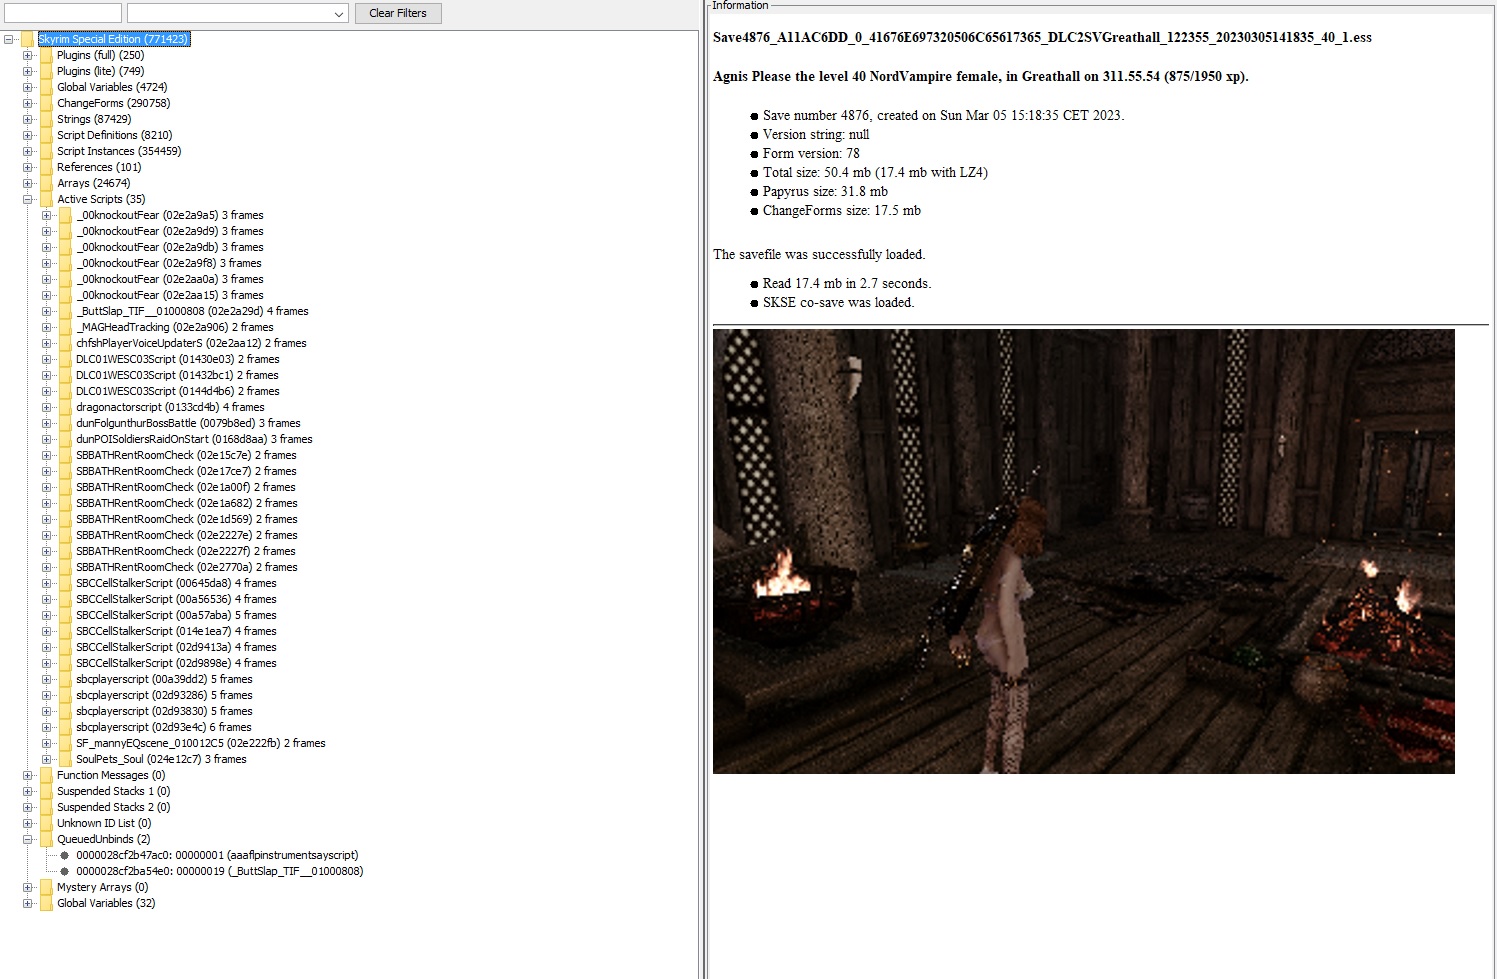Expand the Plugins (lite) (749) node
Viewport: 1497px width, 979px height.
[28, 71]
